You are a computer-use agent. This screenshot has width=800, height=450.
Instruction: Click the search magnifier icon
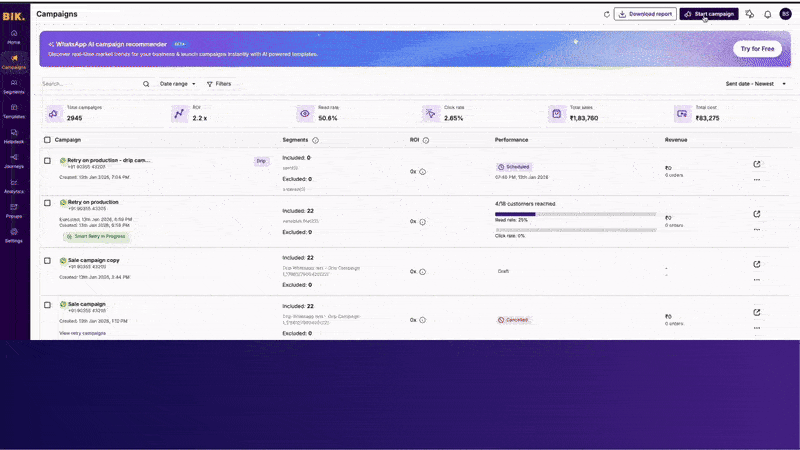point(146,84)
